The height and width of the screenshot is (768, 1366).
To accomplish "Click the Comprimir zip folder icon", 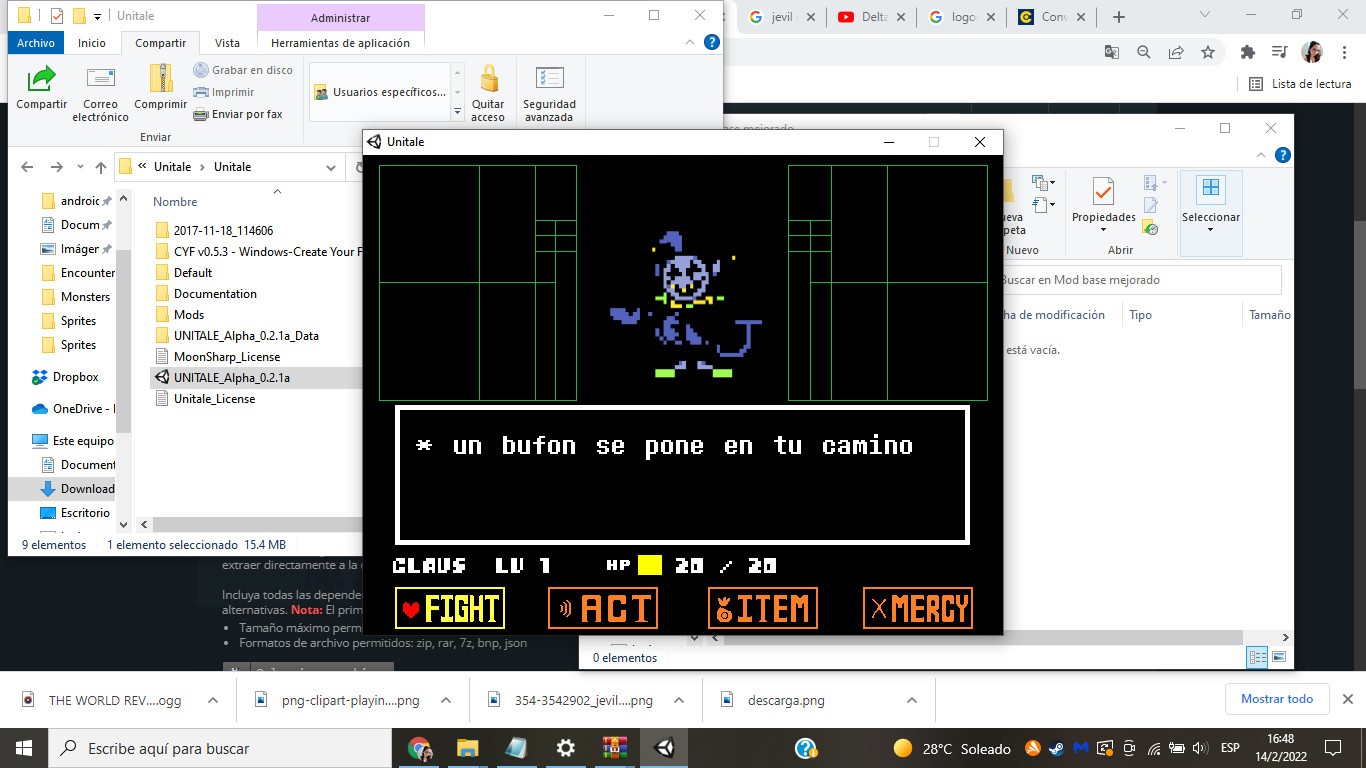I will 160,88.
